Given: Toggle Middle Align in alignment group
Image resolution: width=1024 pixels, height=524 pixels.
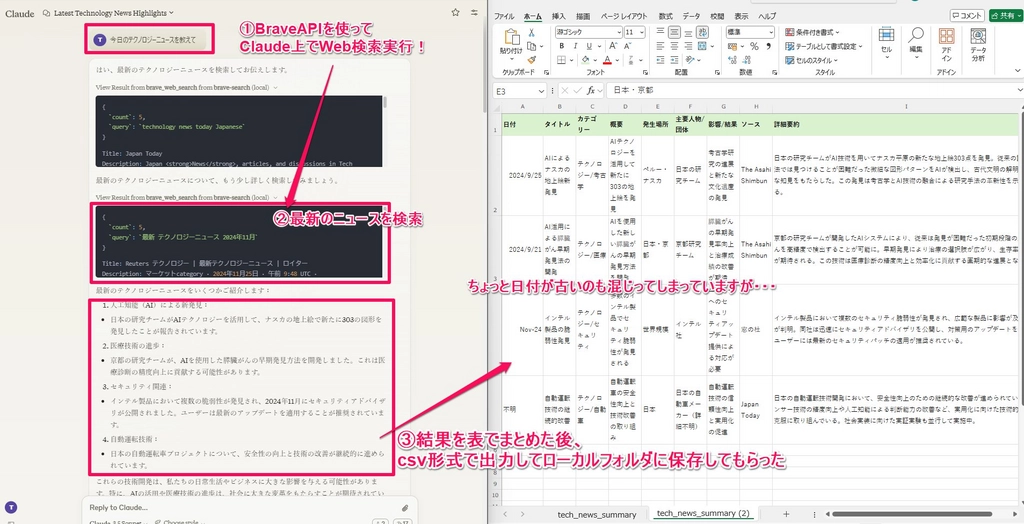Looking at the screenshot, I should click(675, 32).
